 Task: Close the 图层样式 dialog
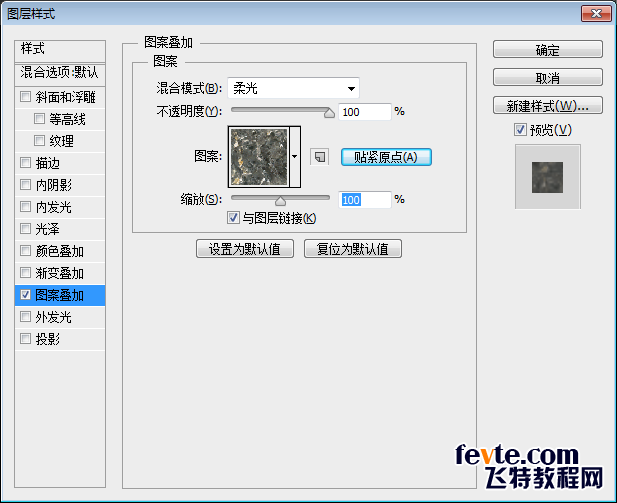[596, 14]
